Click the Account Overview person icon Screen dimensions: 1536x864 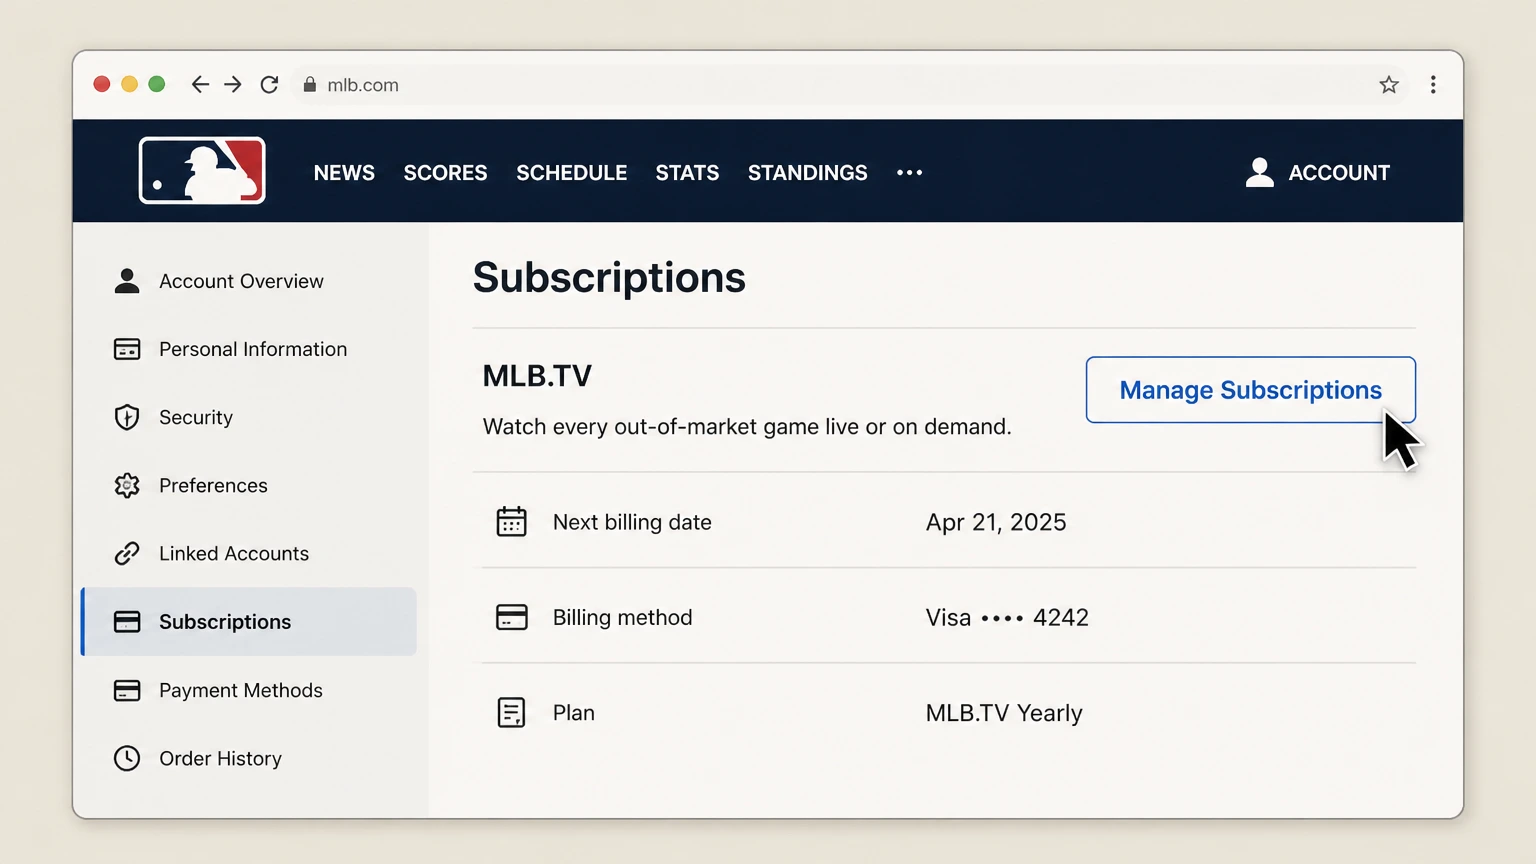[x=127, y=281]
